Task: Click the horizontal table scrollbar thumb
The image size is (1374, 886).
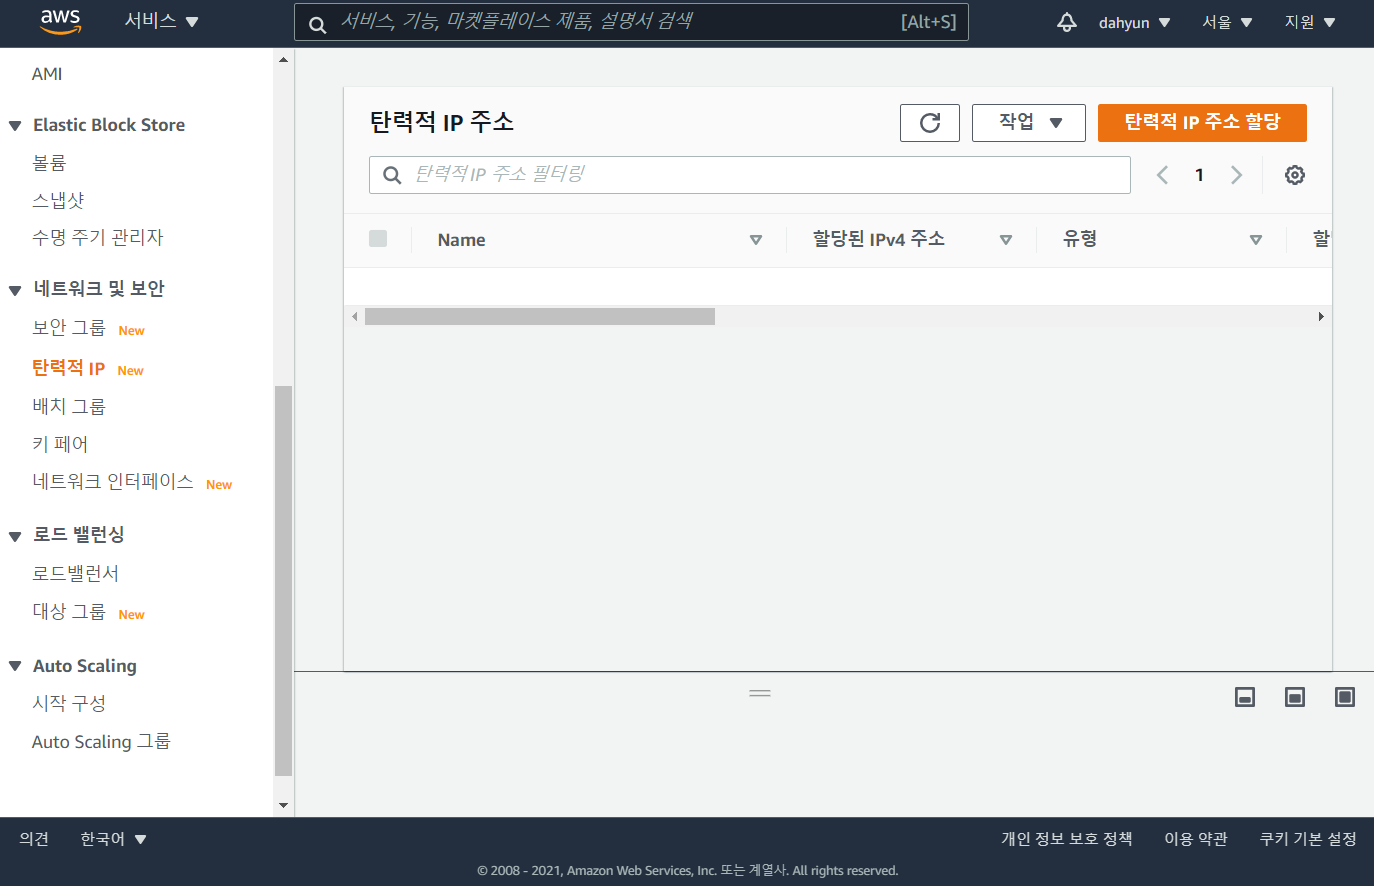Action: [540, 317]
